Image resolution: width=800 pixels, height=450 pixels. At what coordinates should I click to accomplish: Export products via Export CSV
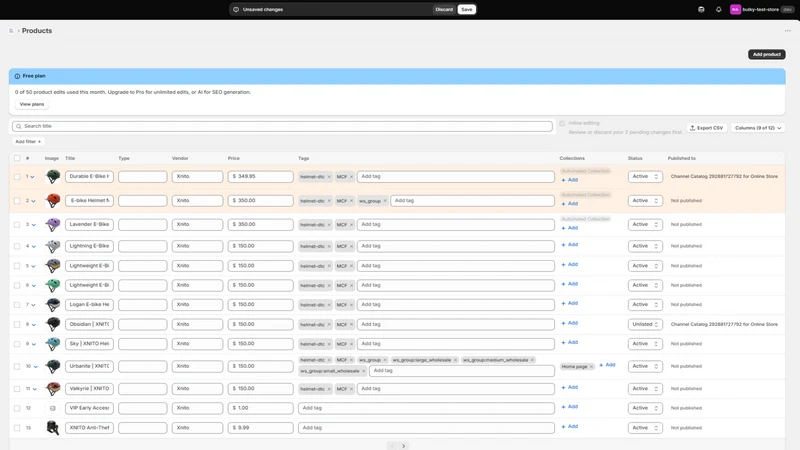pyautogui.click(x=707, y=128)
